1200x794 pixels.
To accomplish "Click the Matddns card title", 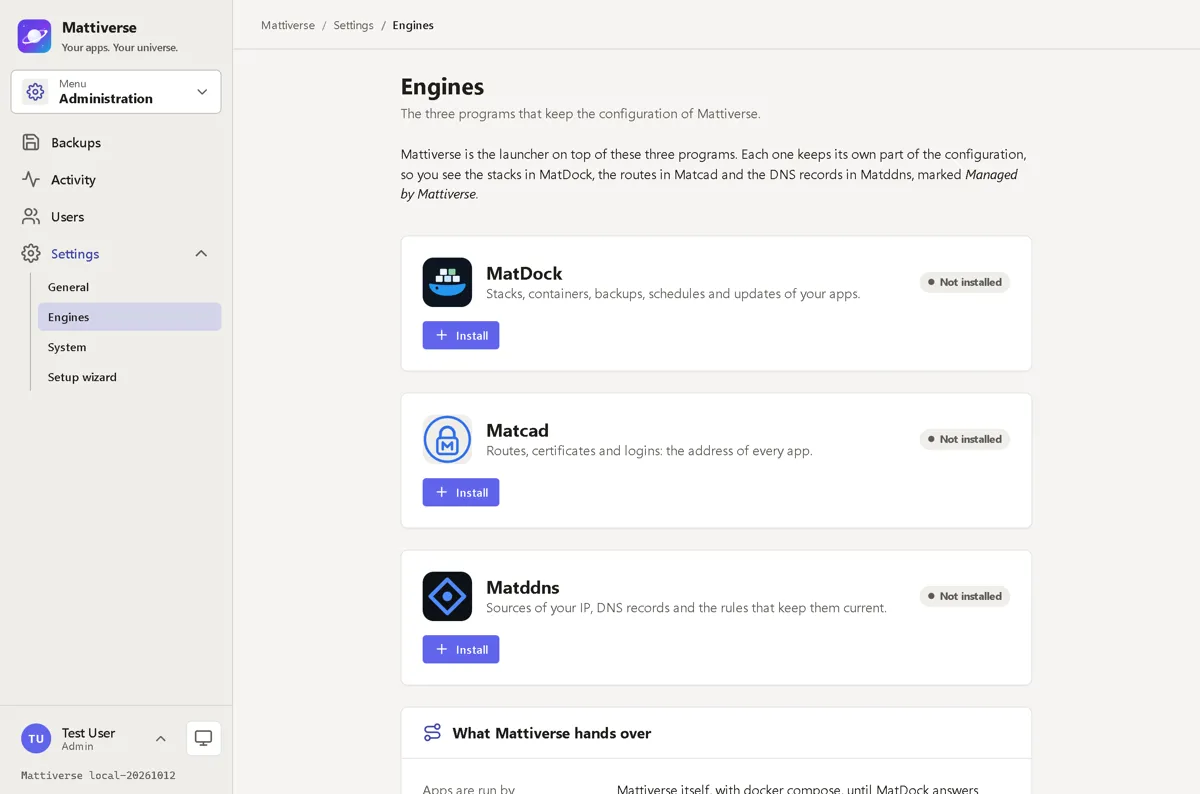I will (x=523, y=587).
